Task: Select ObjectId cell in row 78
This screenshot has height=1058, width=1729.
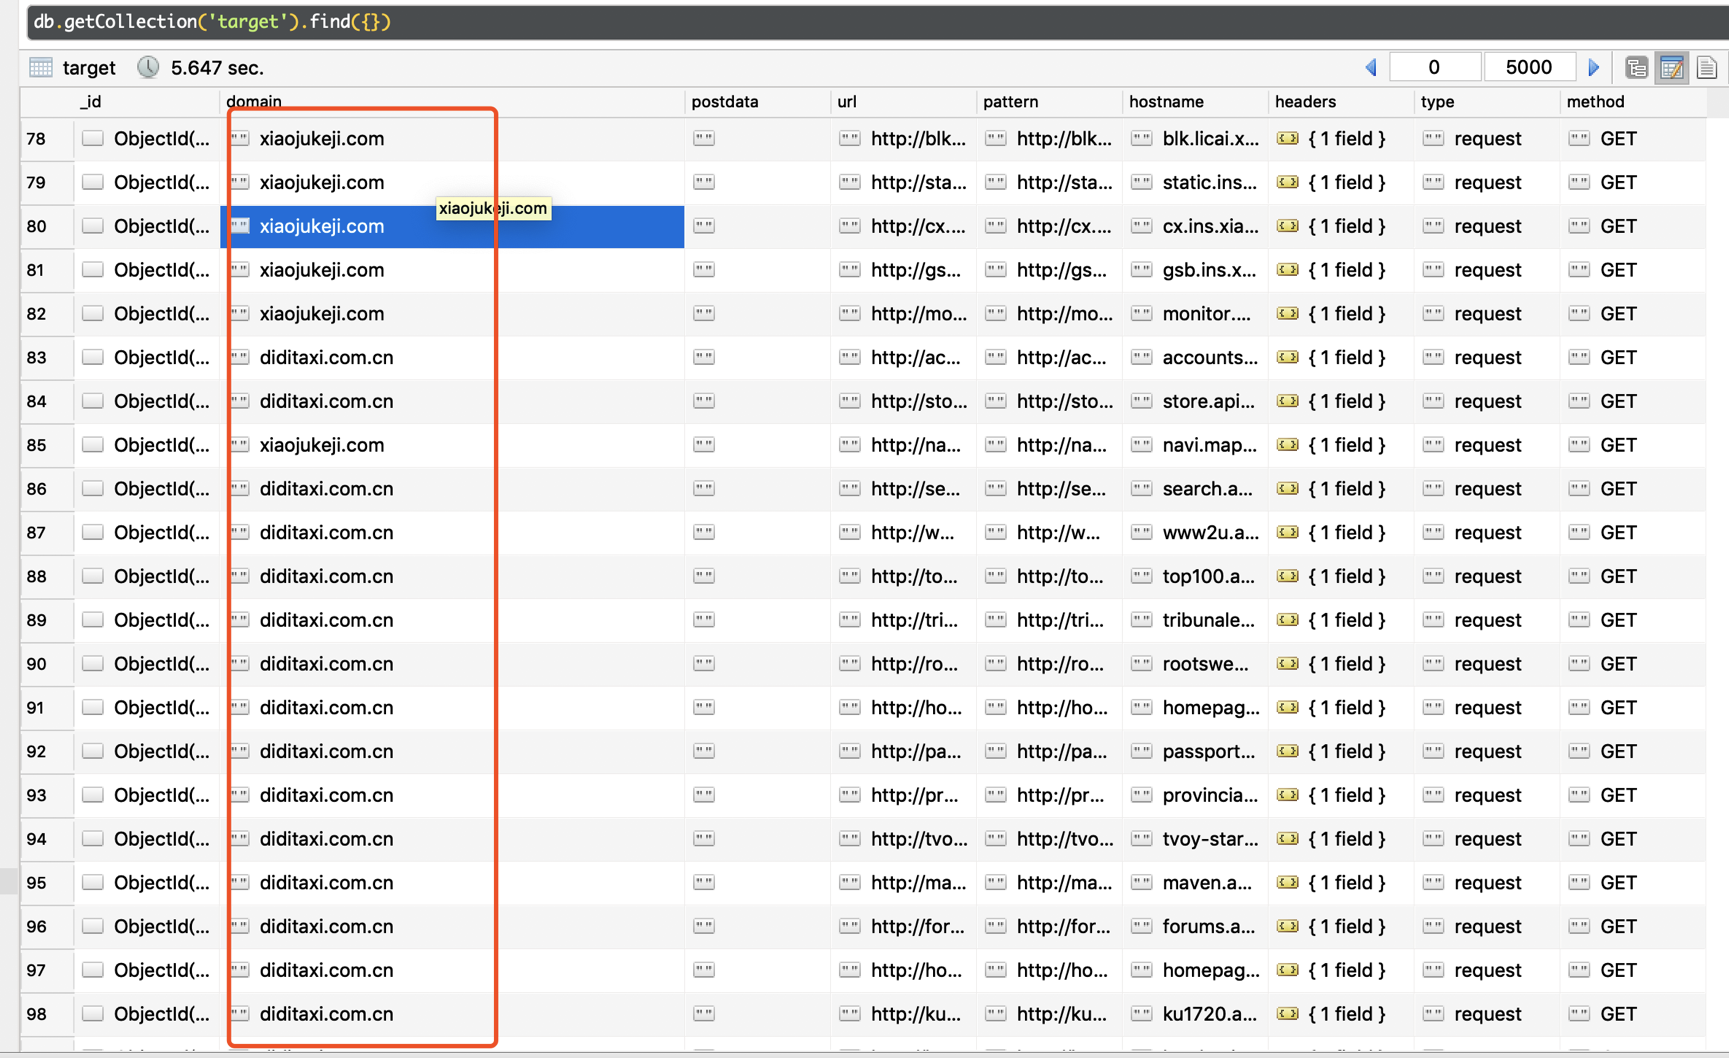Action: [x=147, y=138]
